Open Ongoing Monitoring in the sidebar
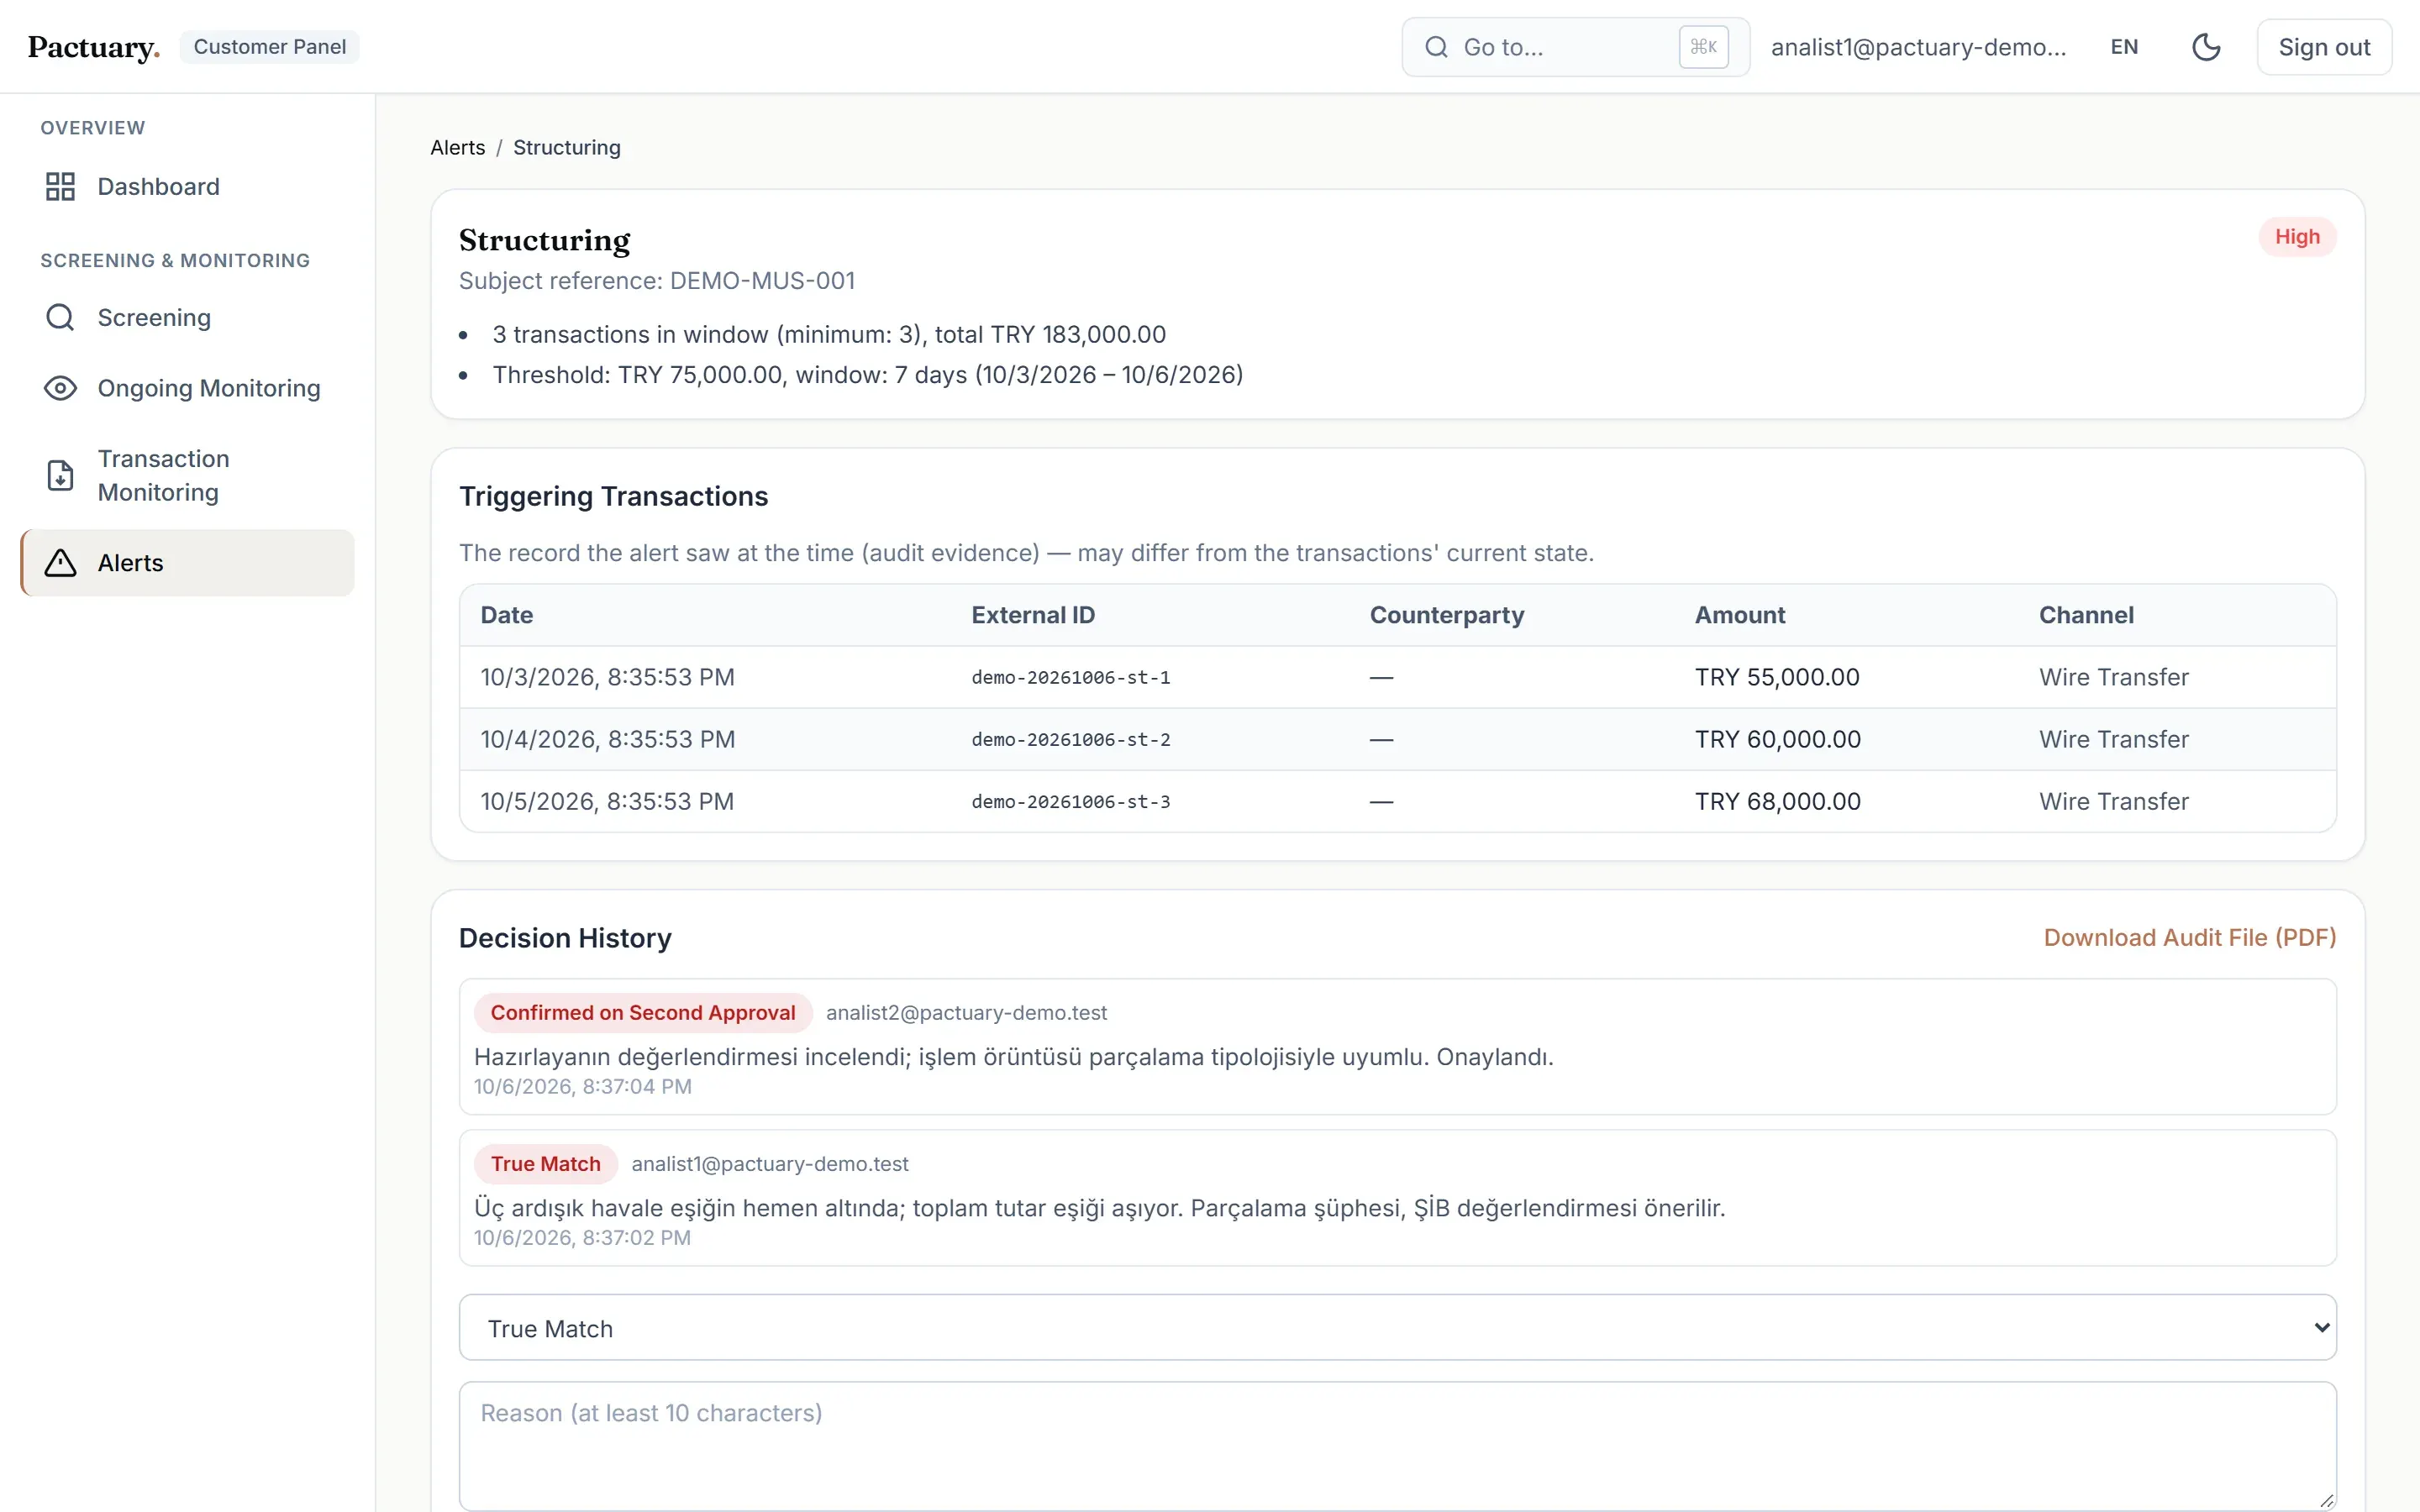Viewport: 2420px width, 1512px height. (x=187, y=388)
